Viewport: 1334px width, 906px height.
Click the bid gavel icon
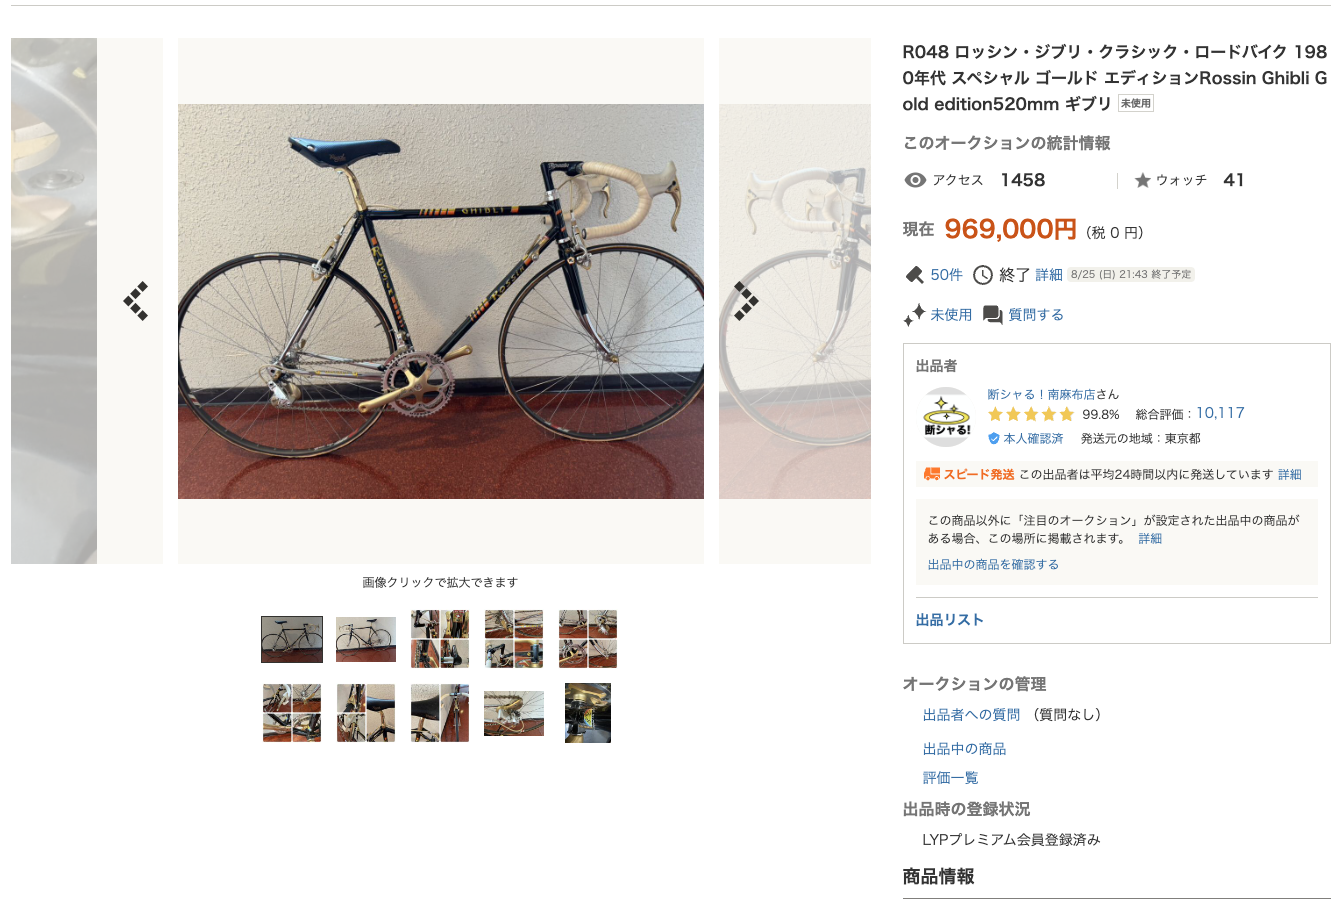pos(914,275)
